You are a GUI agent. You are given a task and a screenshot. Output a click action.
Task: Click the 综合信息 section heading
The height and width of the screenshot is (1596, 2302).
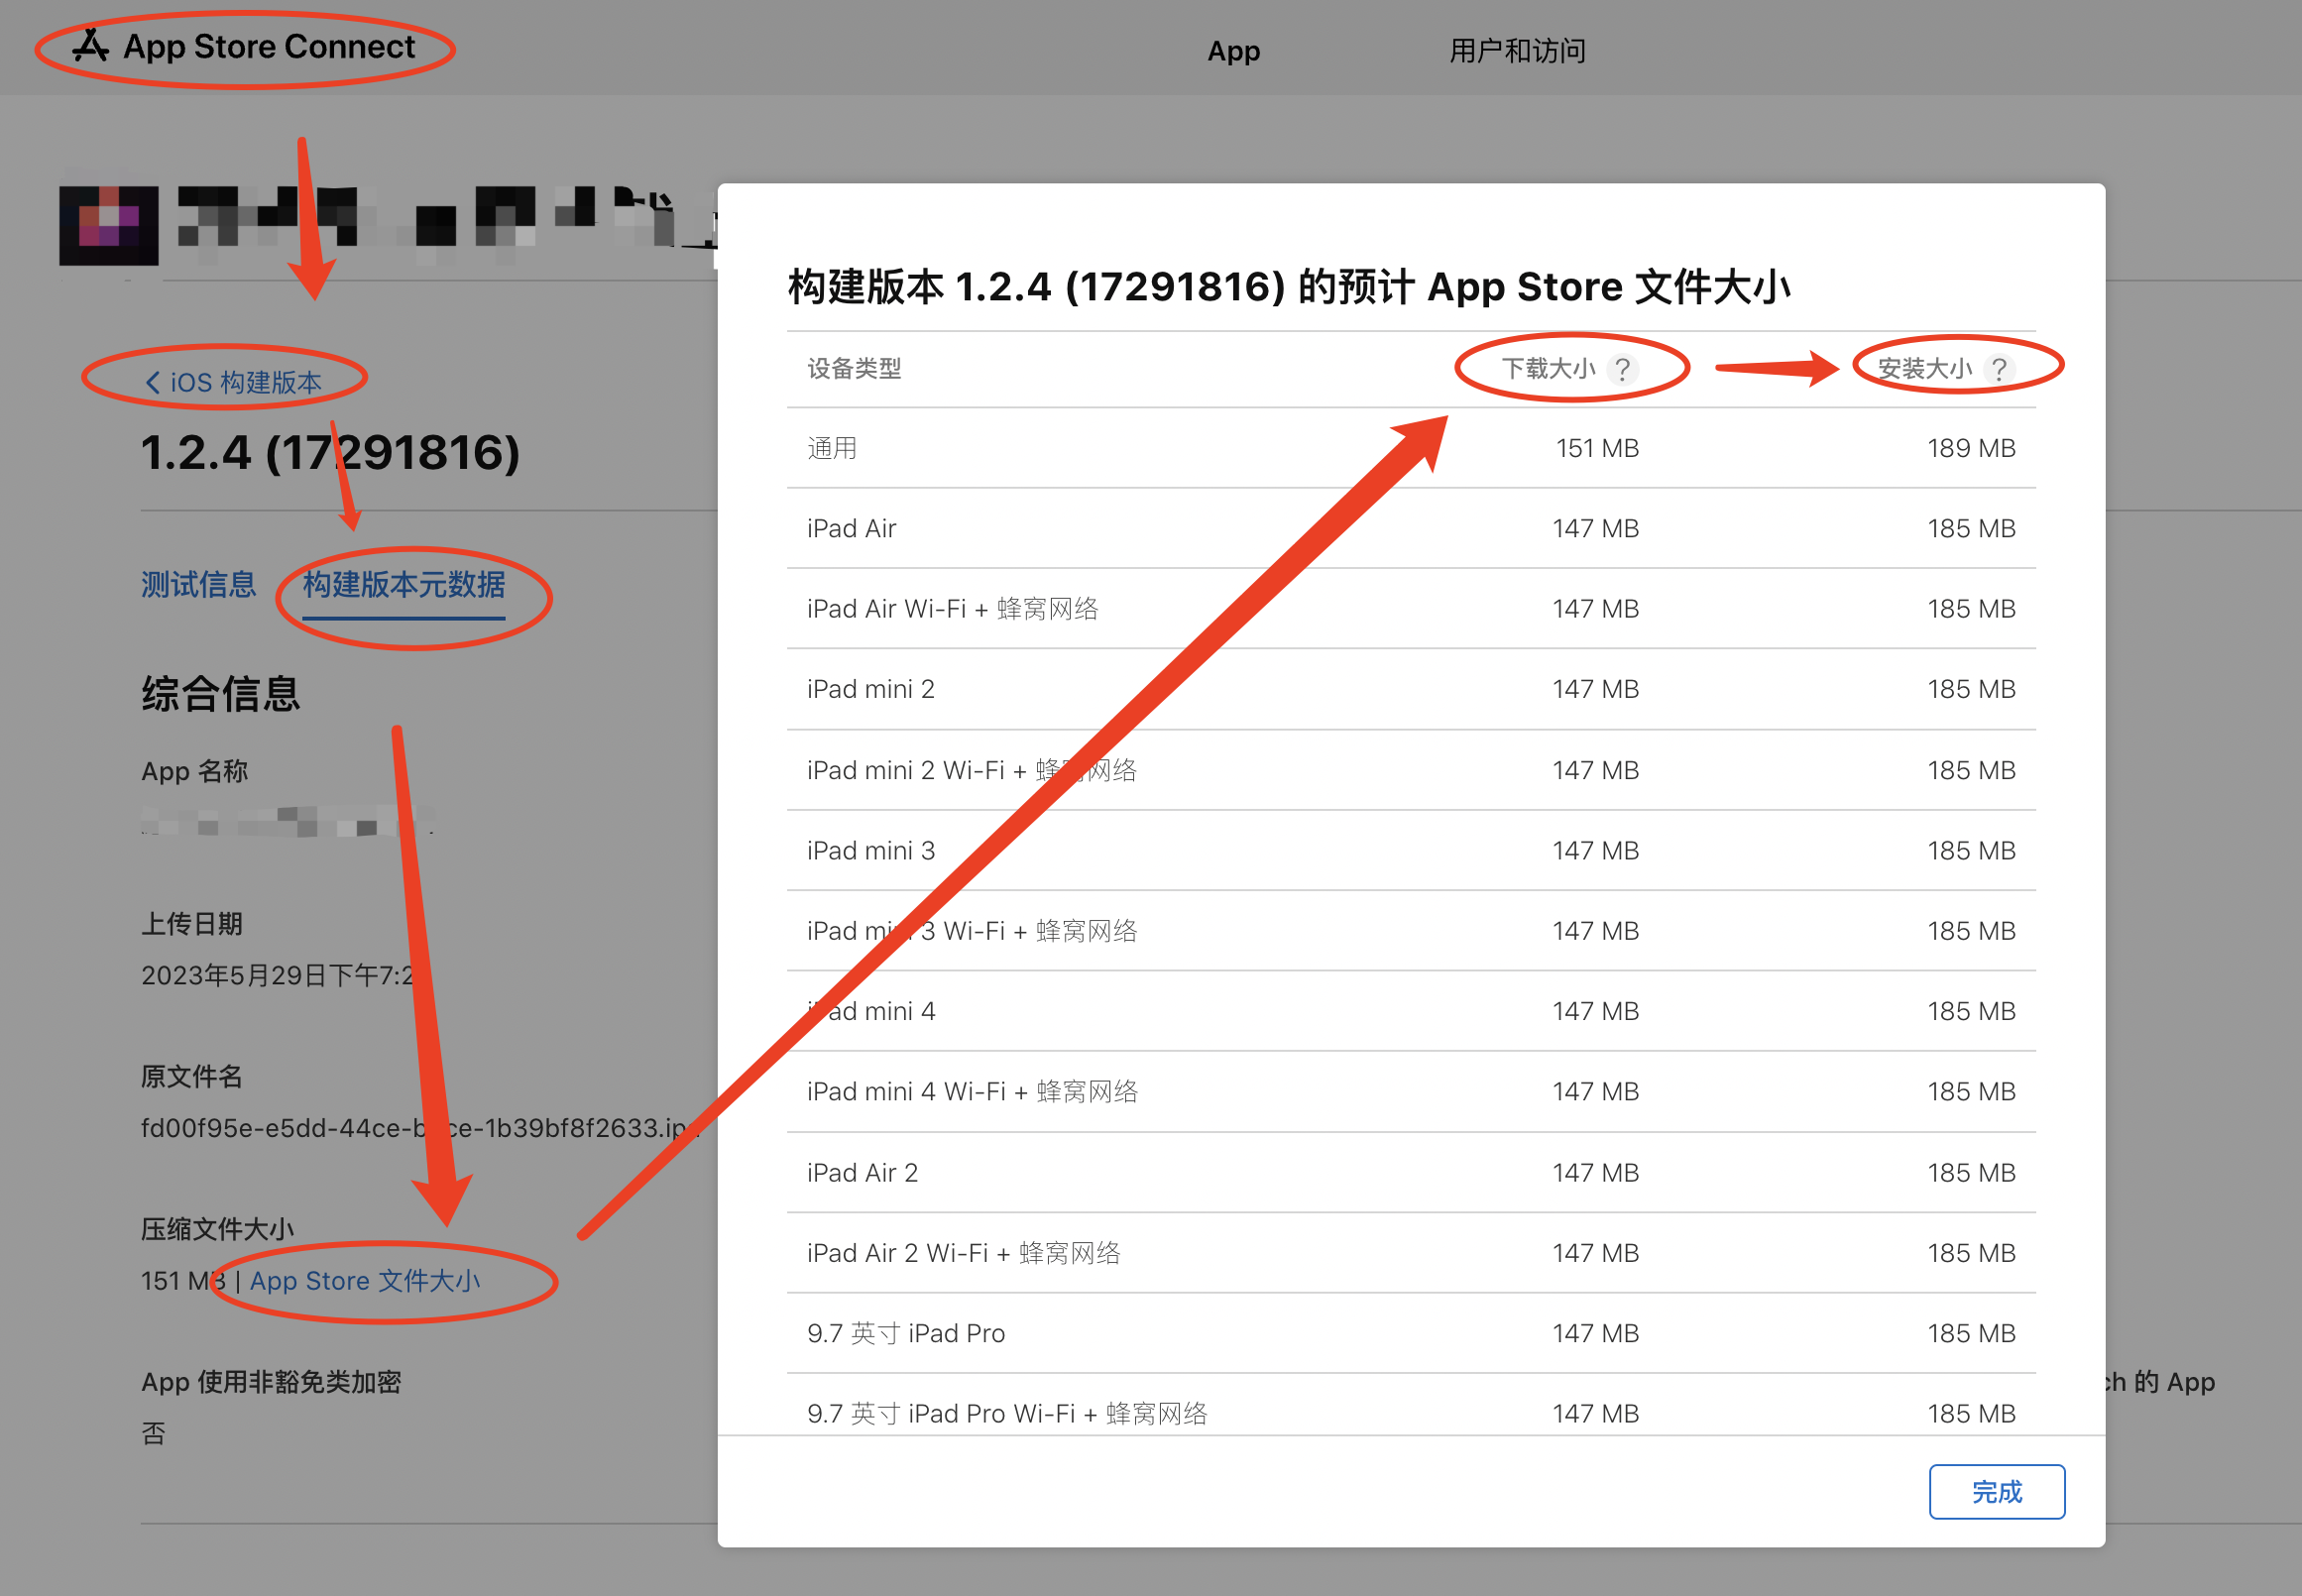click(x=220, y=694)
